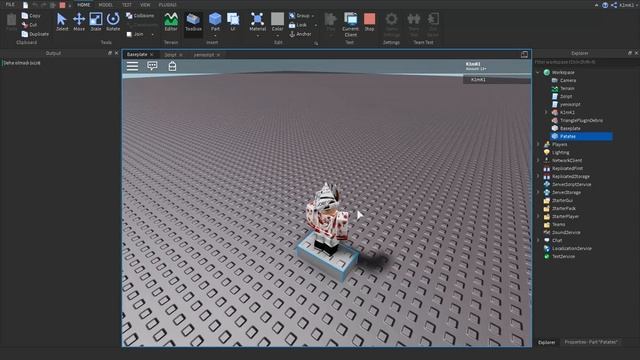Screen dimensions: 640x360
Task: Open the Material picker
Action: 258,20
